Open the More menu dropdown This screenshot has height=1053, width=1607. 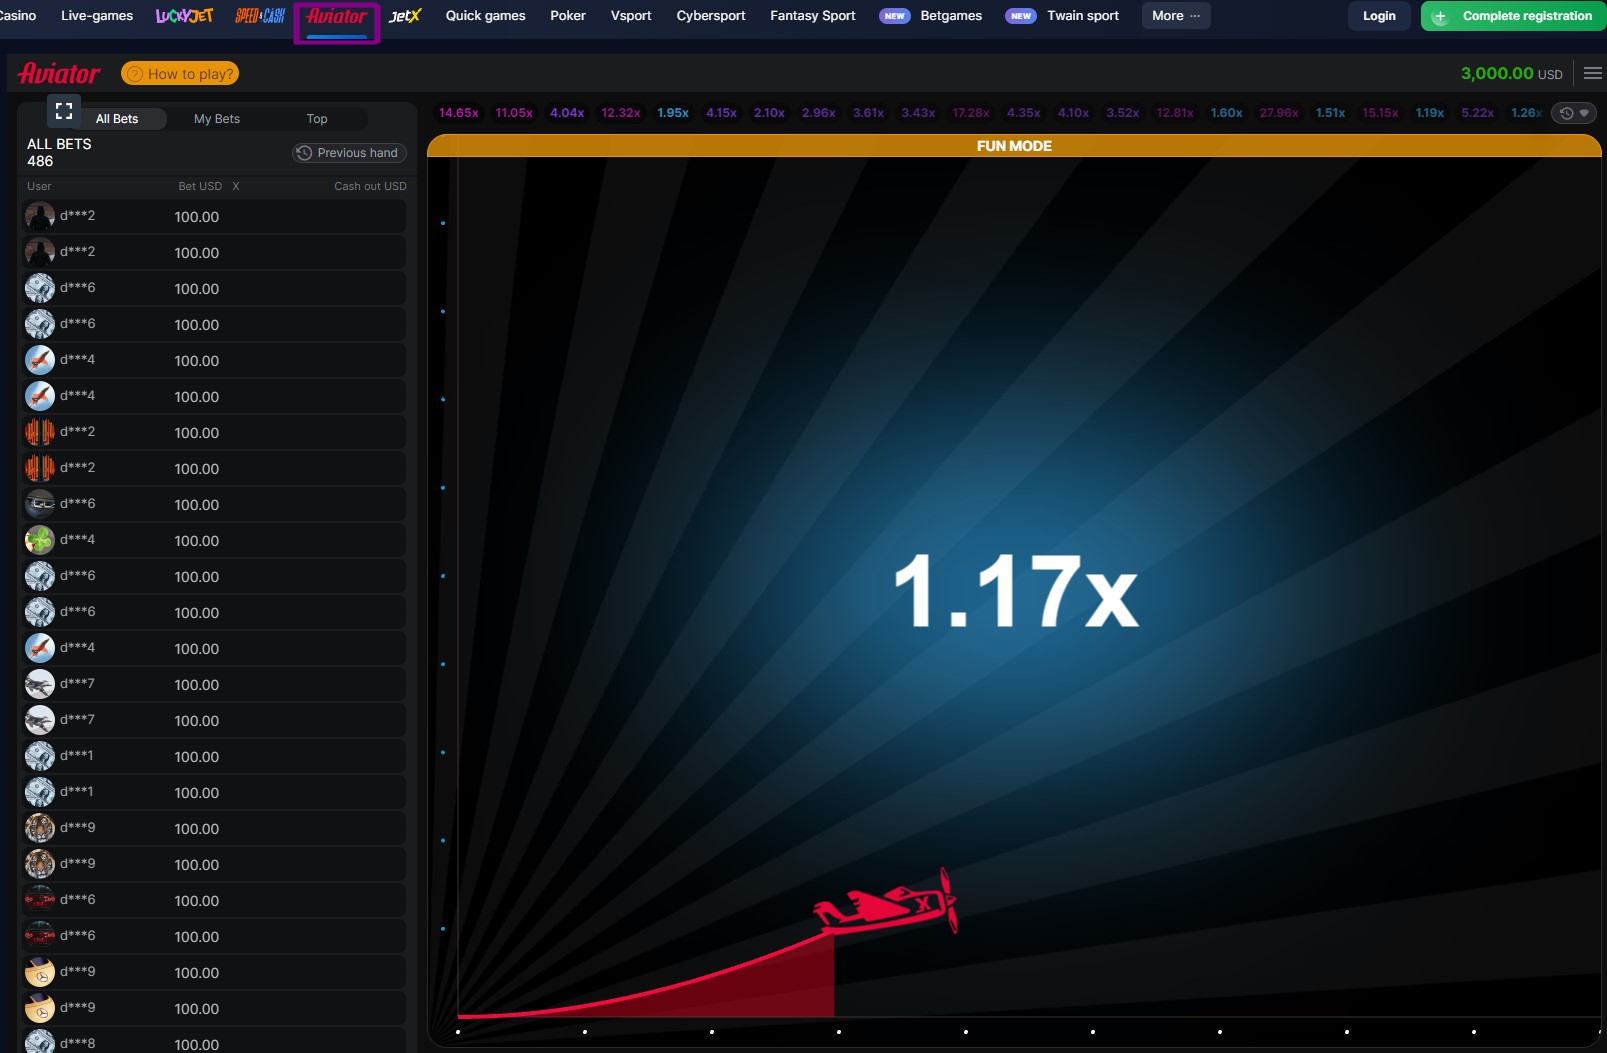(x=1175, y=16)
